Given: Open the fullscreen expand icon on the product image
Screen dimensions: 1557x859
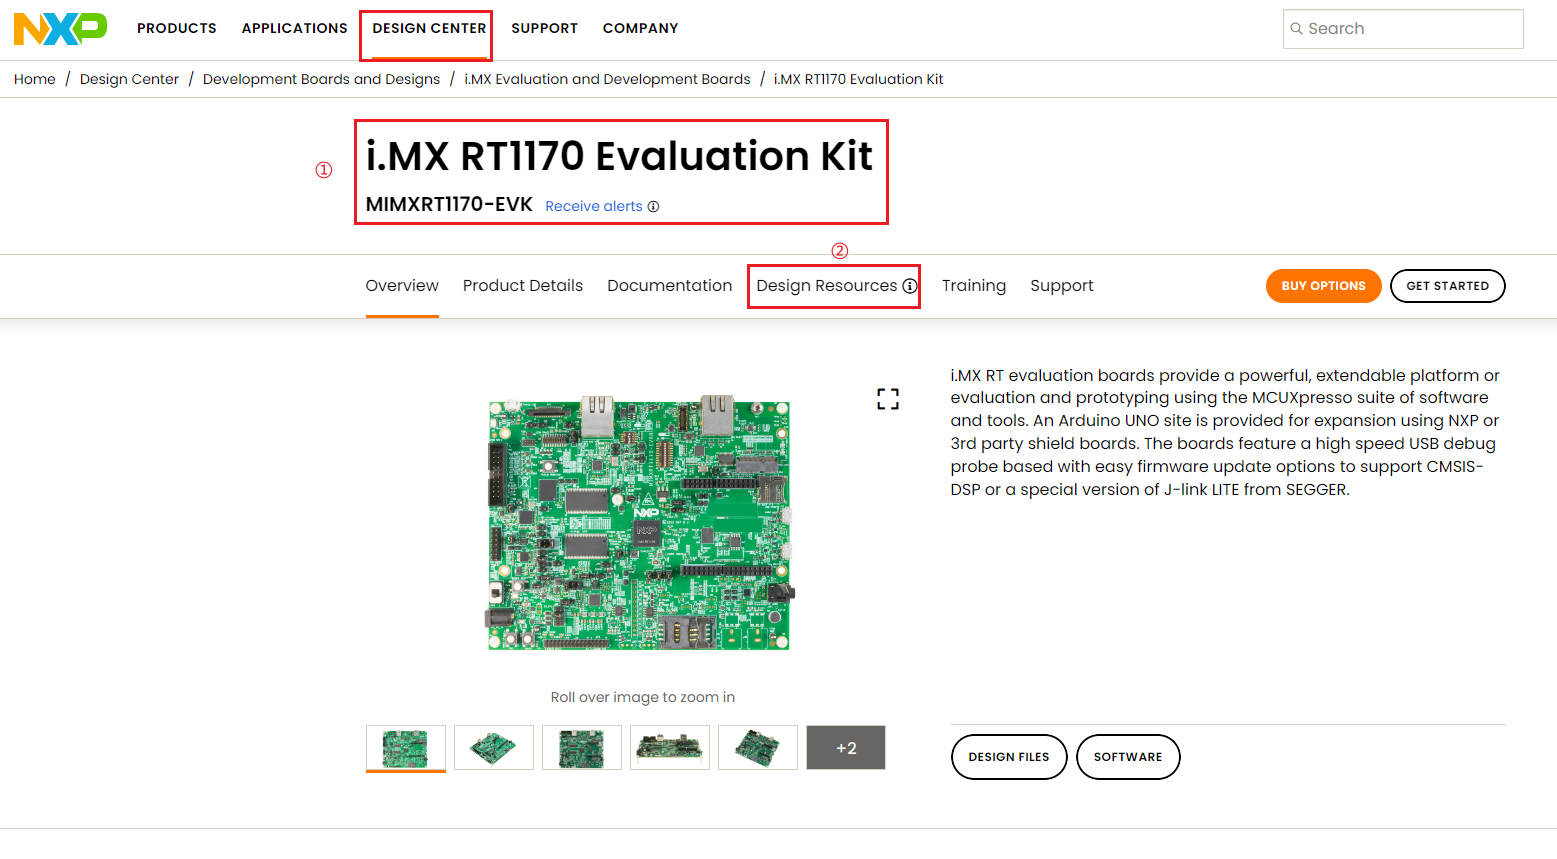Looking at the screenshot, I should (x=886, y=399).
